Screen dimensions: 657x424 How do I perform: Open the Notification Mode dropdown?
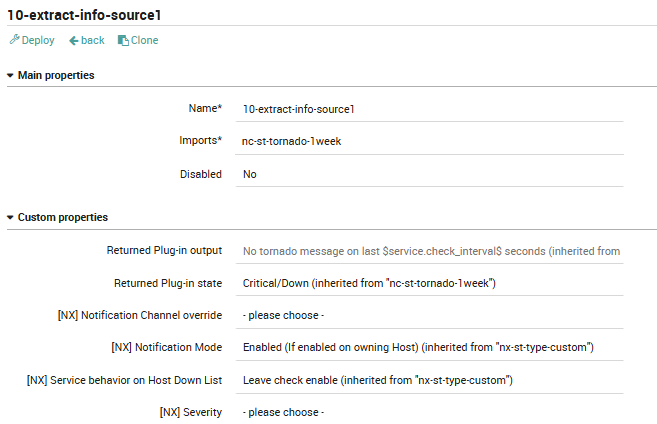coord(429,348)
